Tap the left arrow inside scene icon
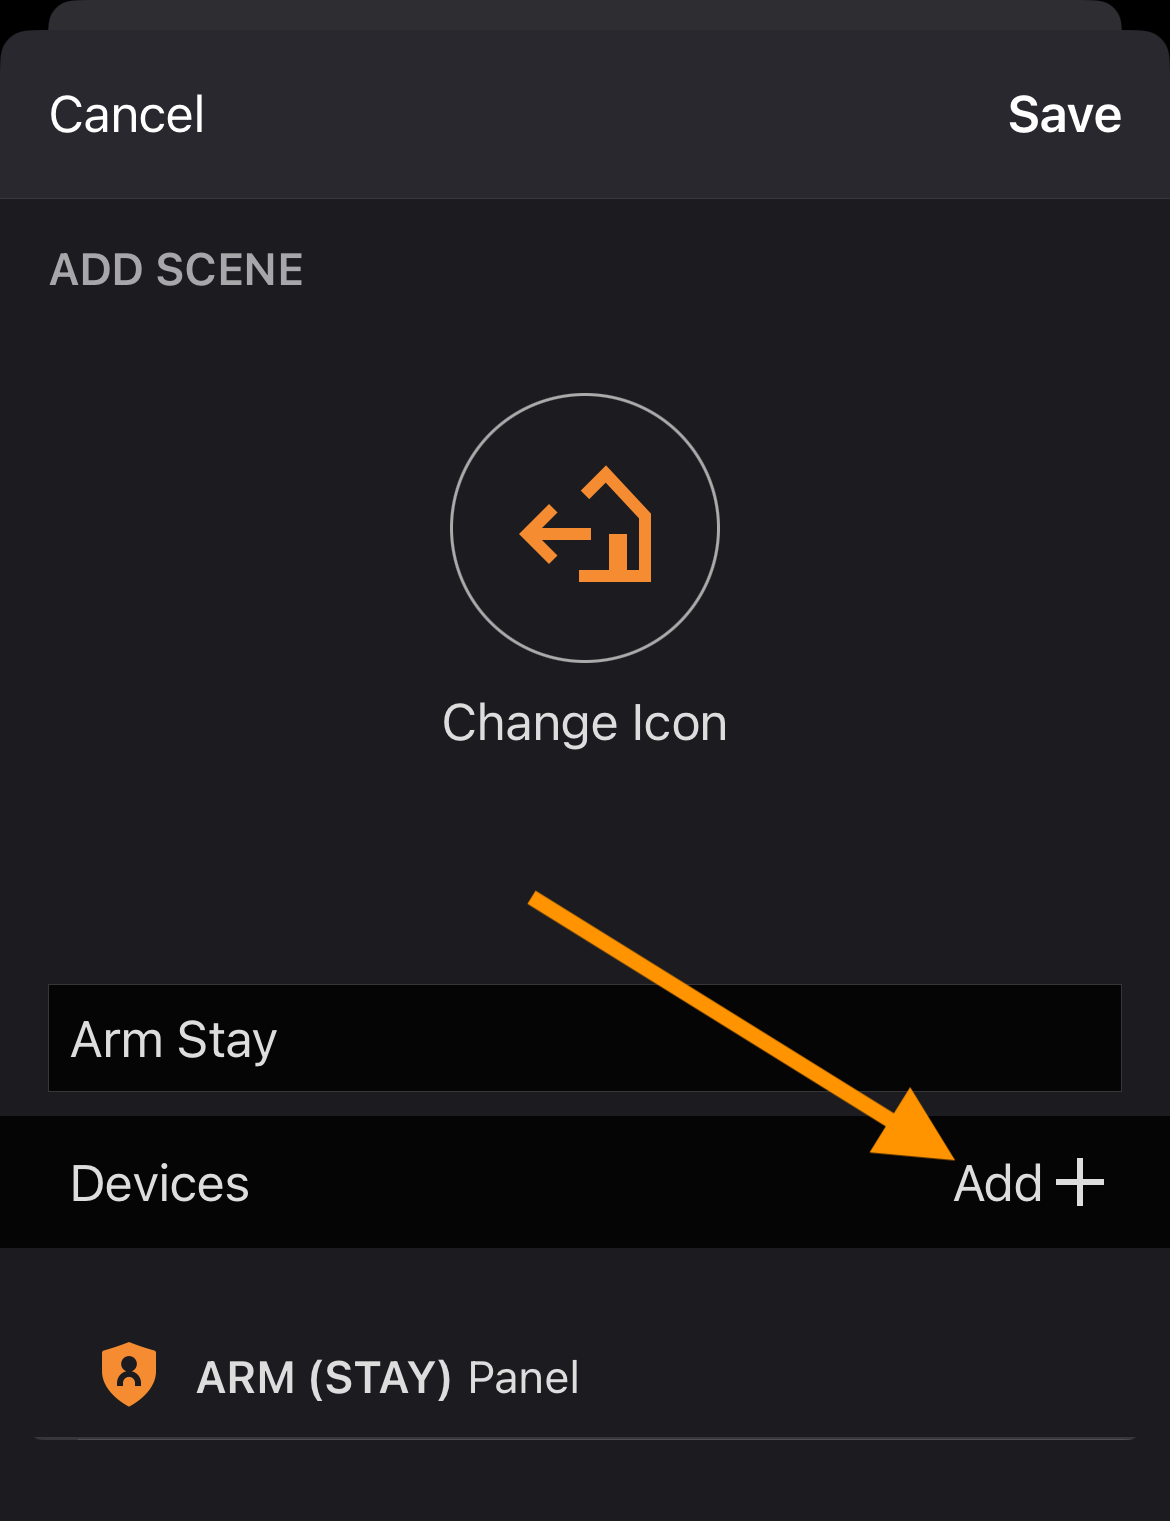Viewport: 1170px width, 1521px height. tap(555, 534)
